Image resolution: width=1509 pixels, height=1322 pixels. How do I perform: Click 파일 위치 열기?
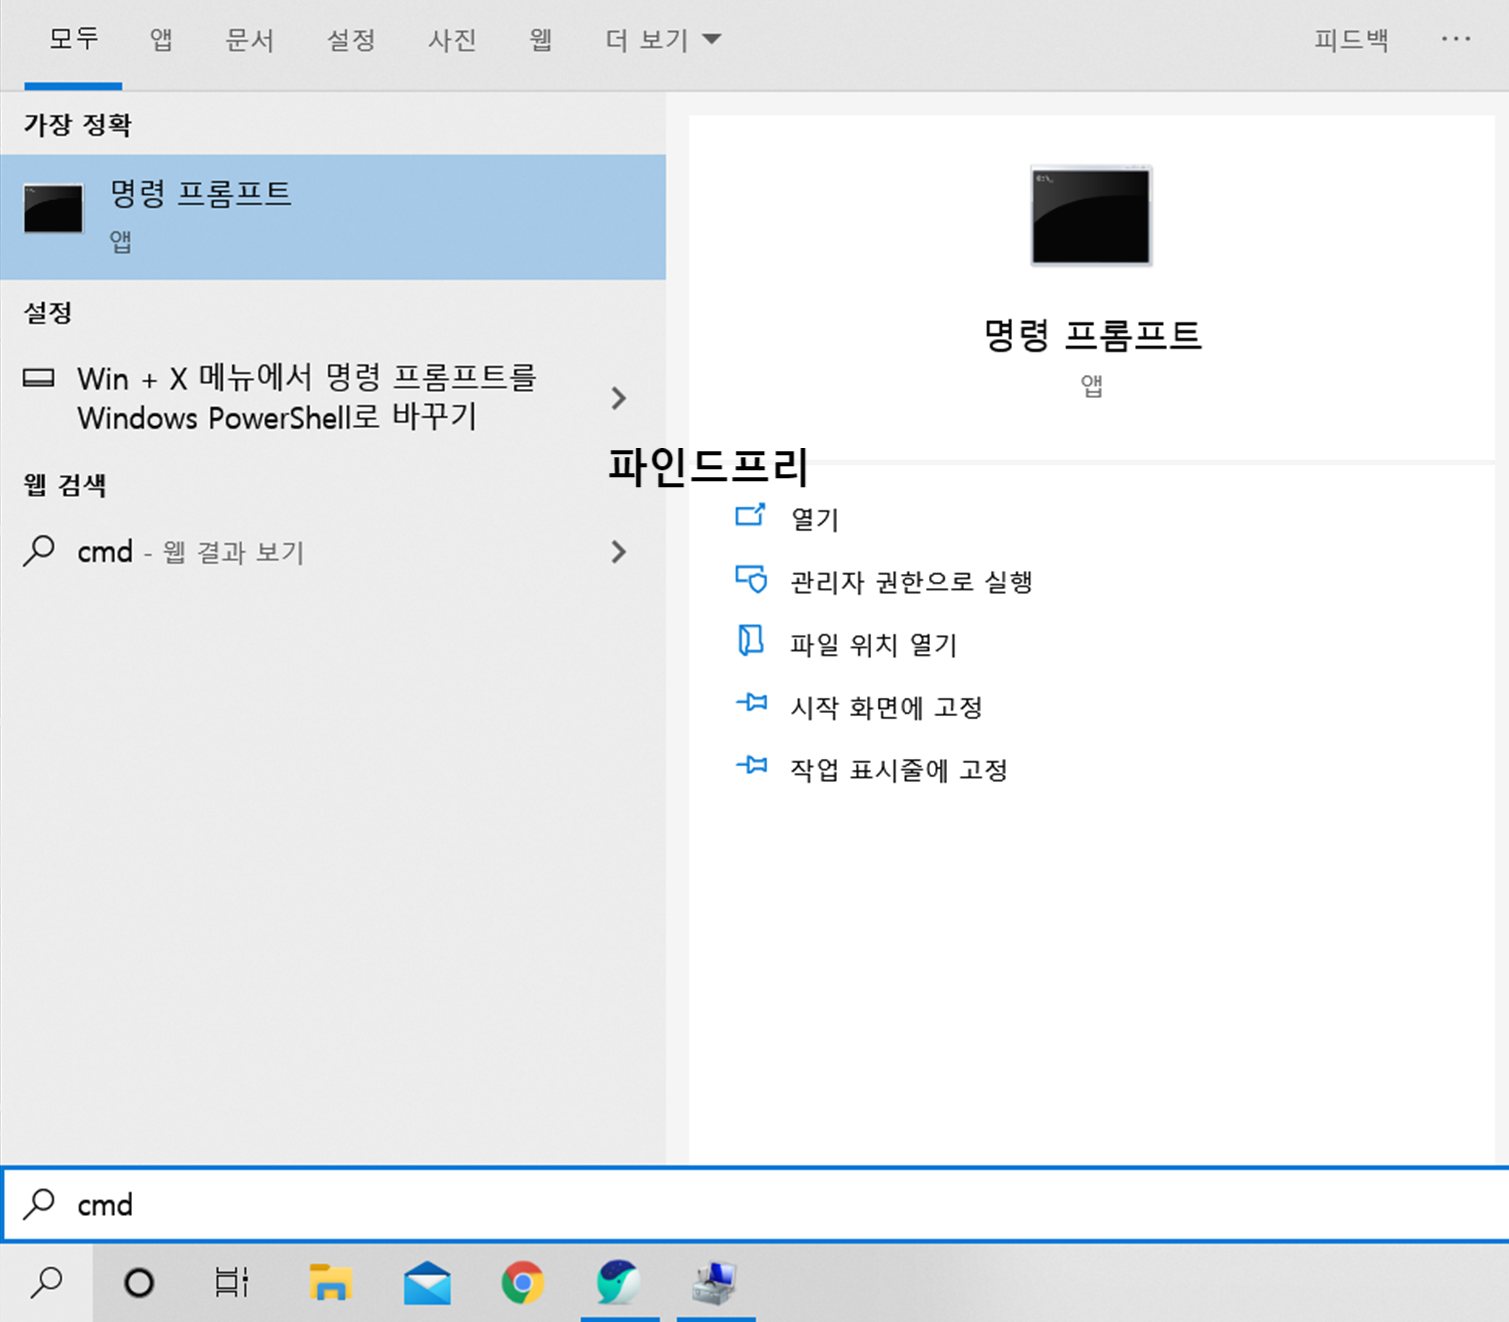point(873,645)
